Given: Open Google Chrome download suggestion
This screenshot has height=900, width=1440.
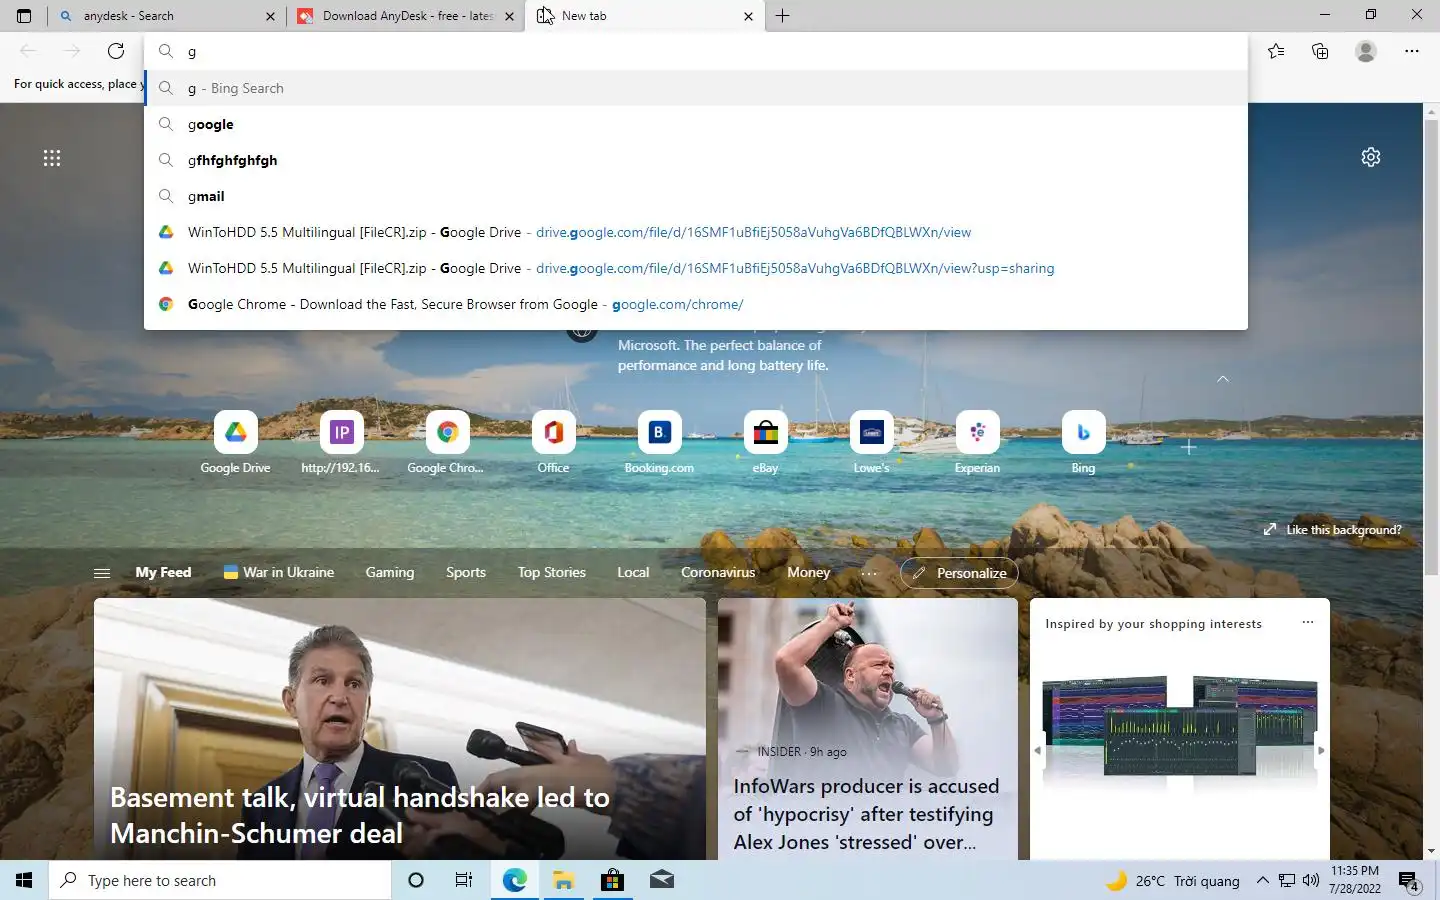Looking at the screenshot, I should coord(696,304).
